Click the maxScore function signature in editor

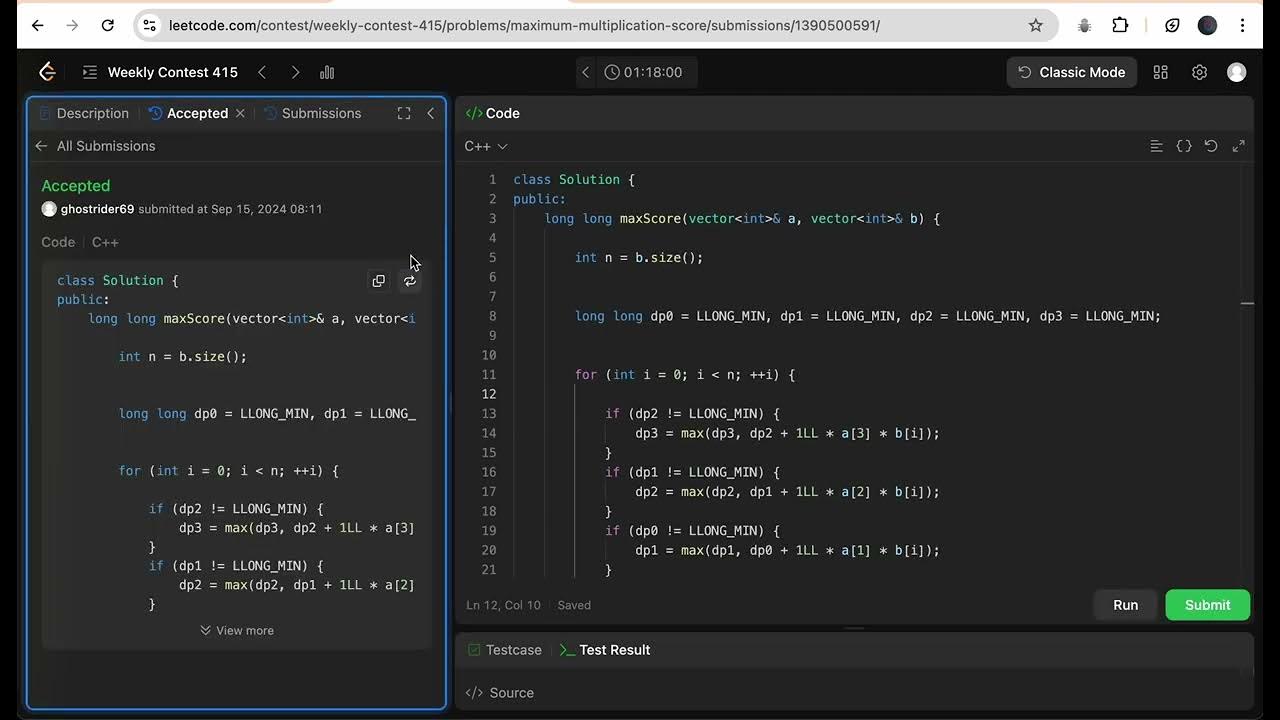coord(742,219)
